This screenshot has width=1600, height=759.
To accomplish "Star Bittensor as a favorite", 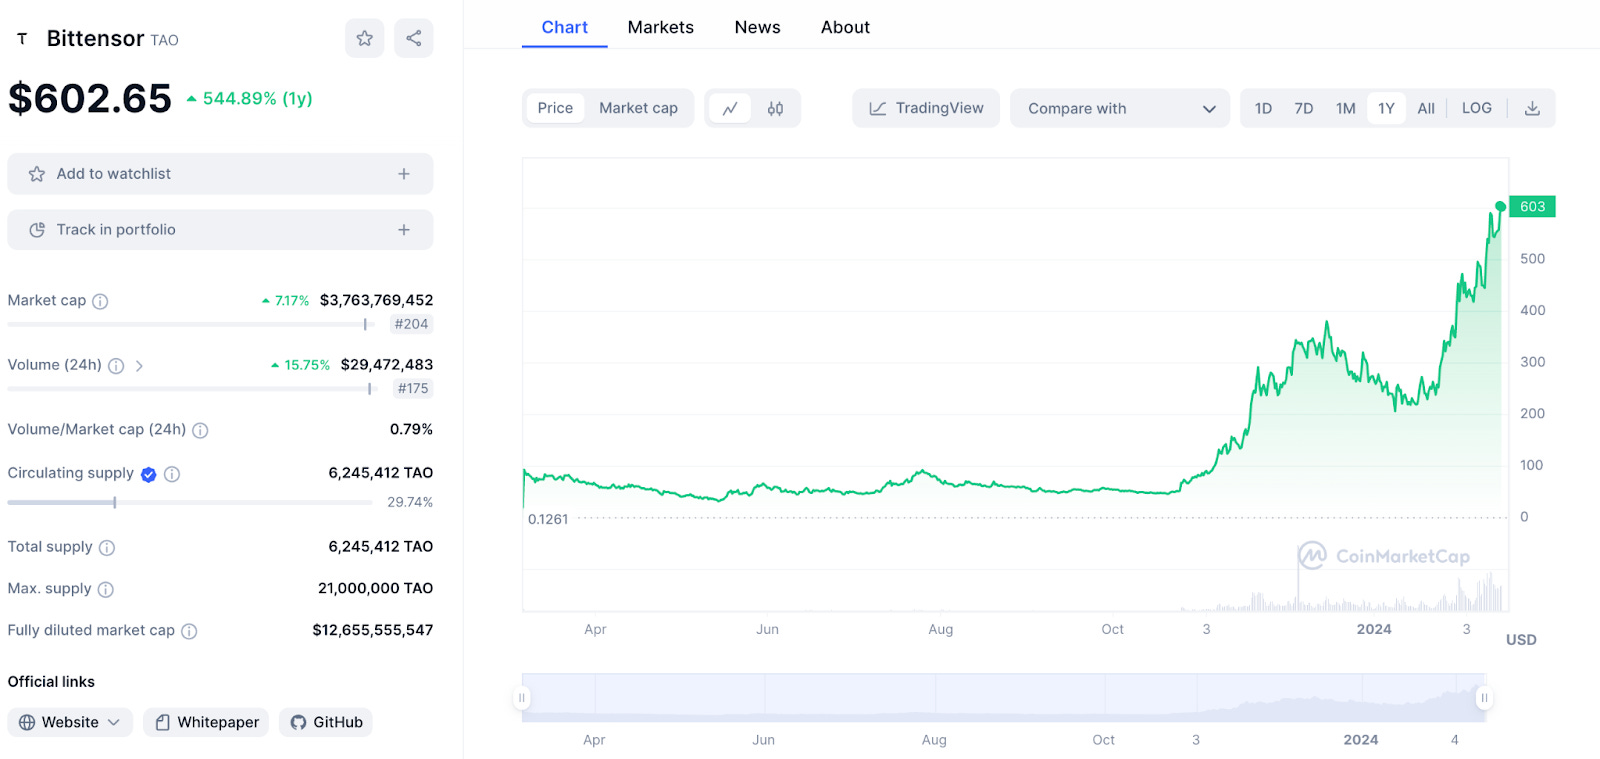I will [x=364, y=38].
